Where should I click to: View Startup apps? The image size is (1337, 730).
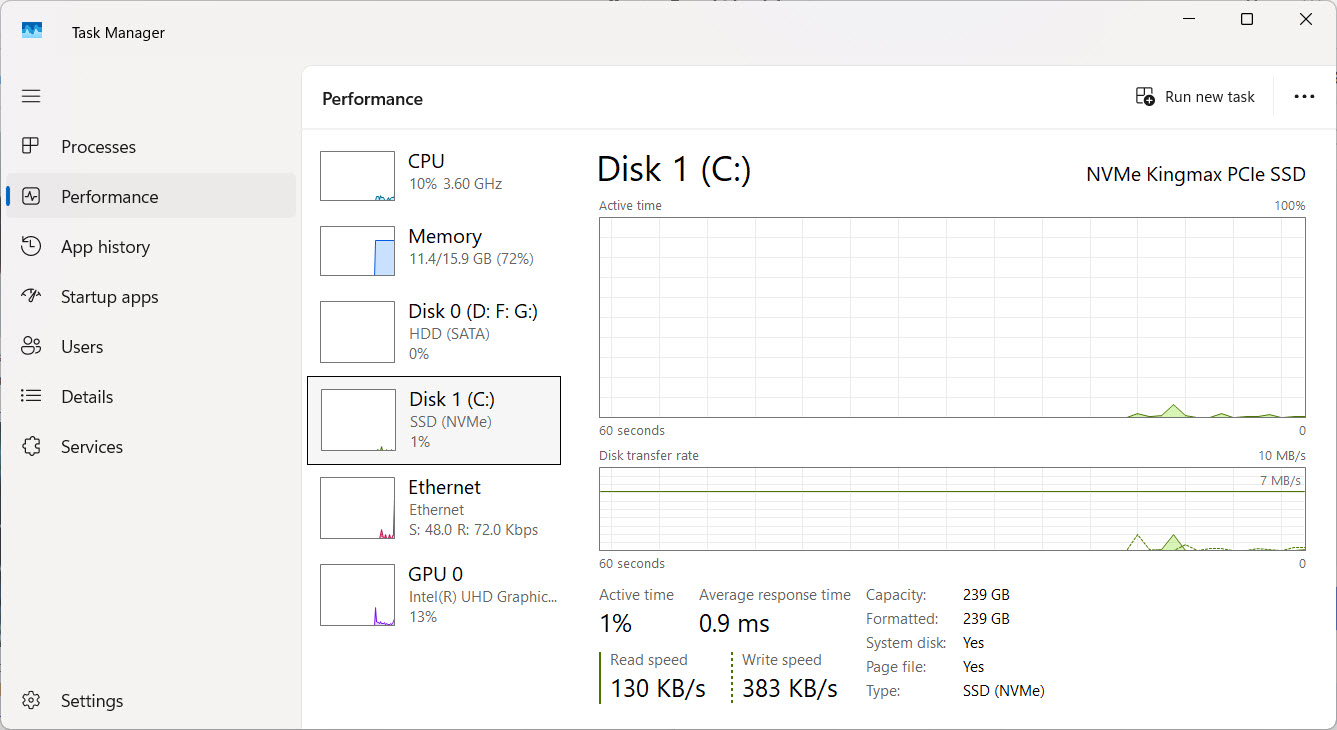point(31,296)
